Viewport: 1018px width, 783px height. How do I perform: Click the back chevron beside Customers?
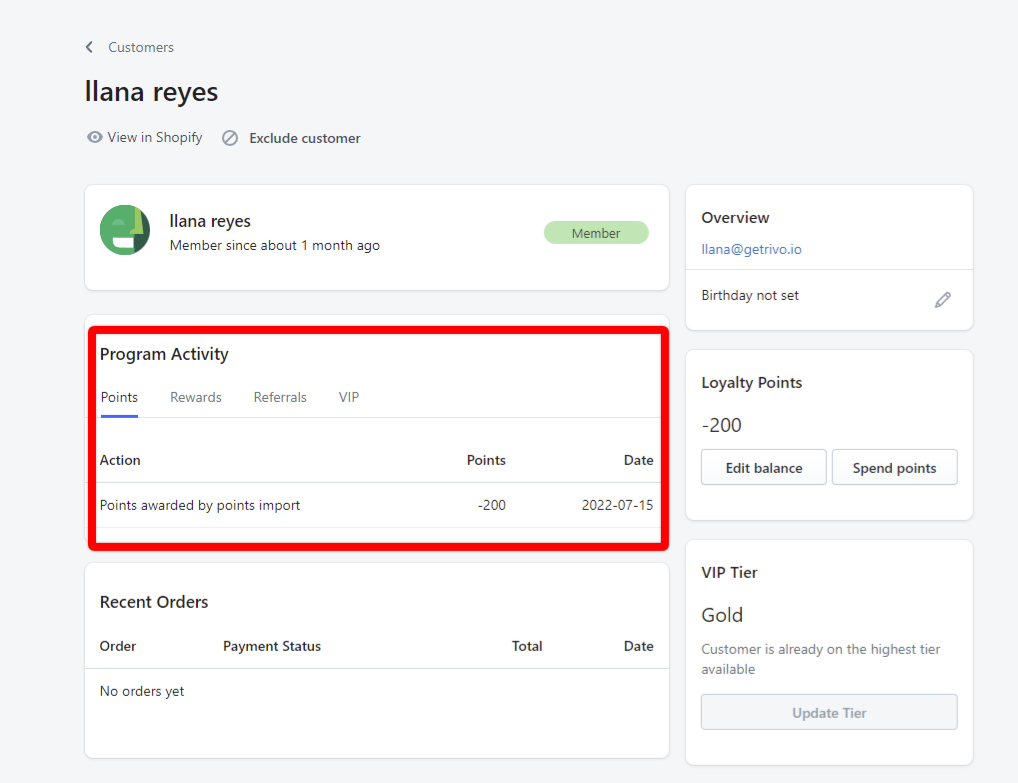tap(89, 47)
